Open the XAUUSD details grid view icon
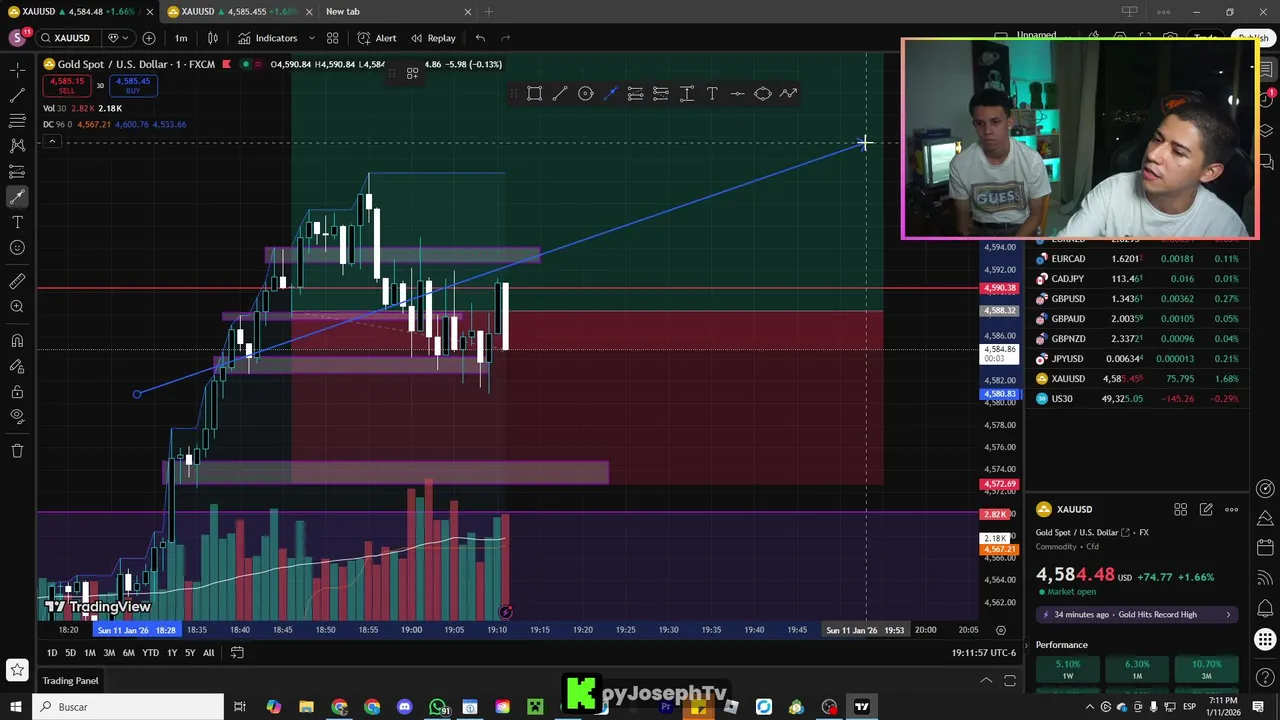This screenshot has height=720, width=1280. [x=1180, y=510]
